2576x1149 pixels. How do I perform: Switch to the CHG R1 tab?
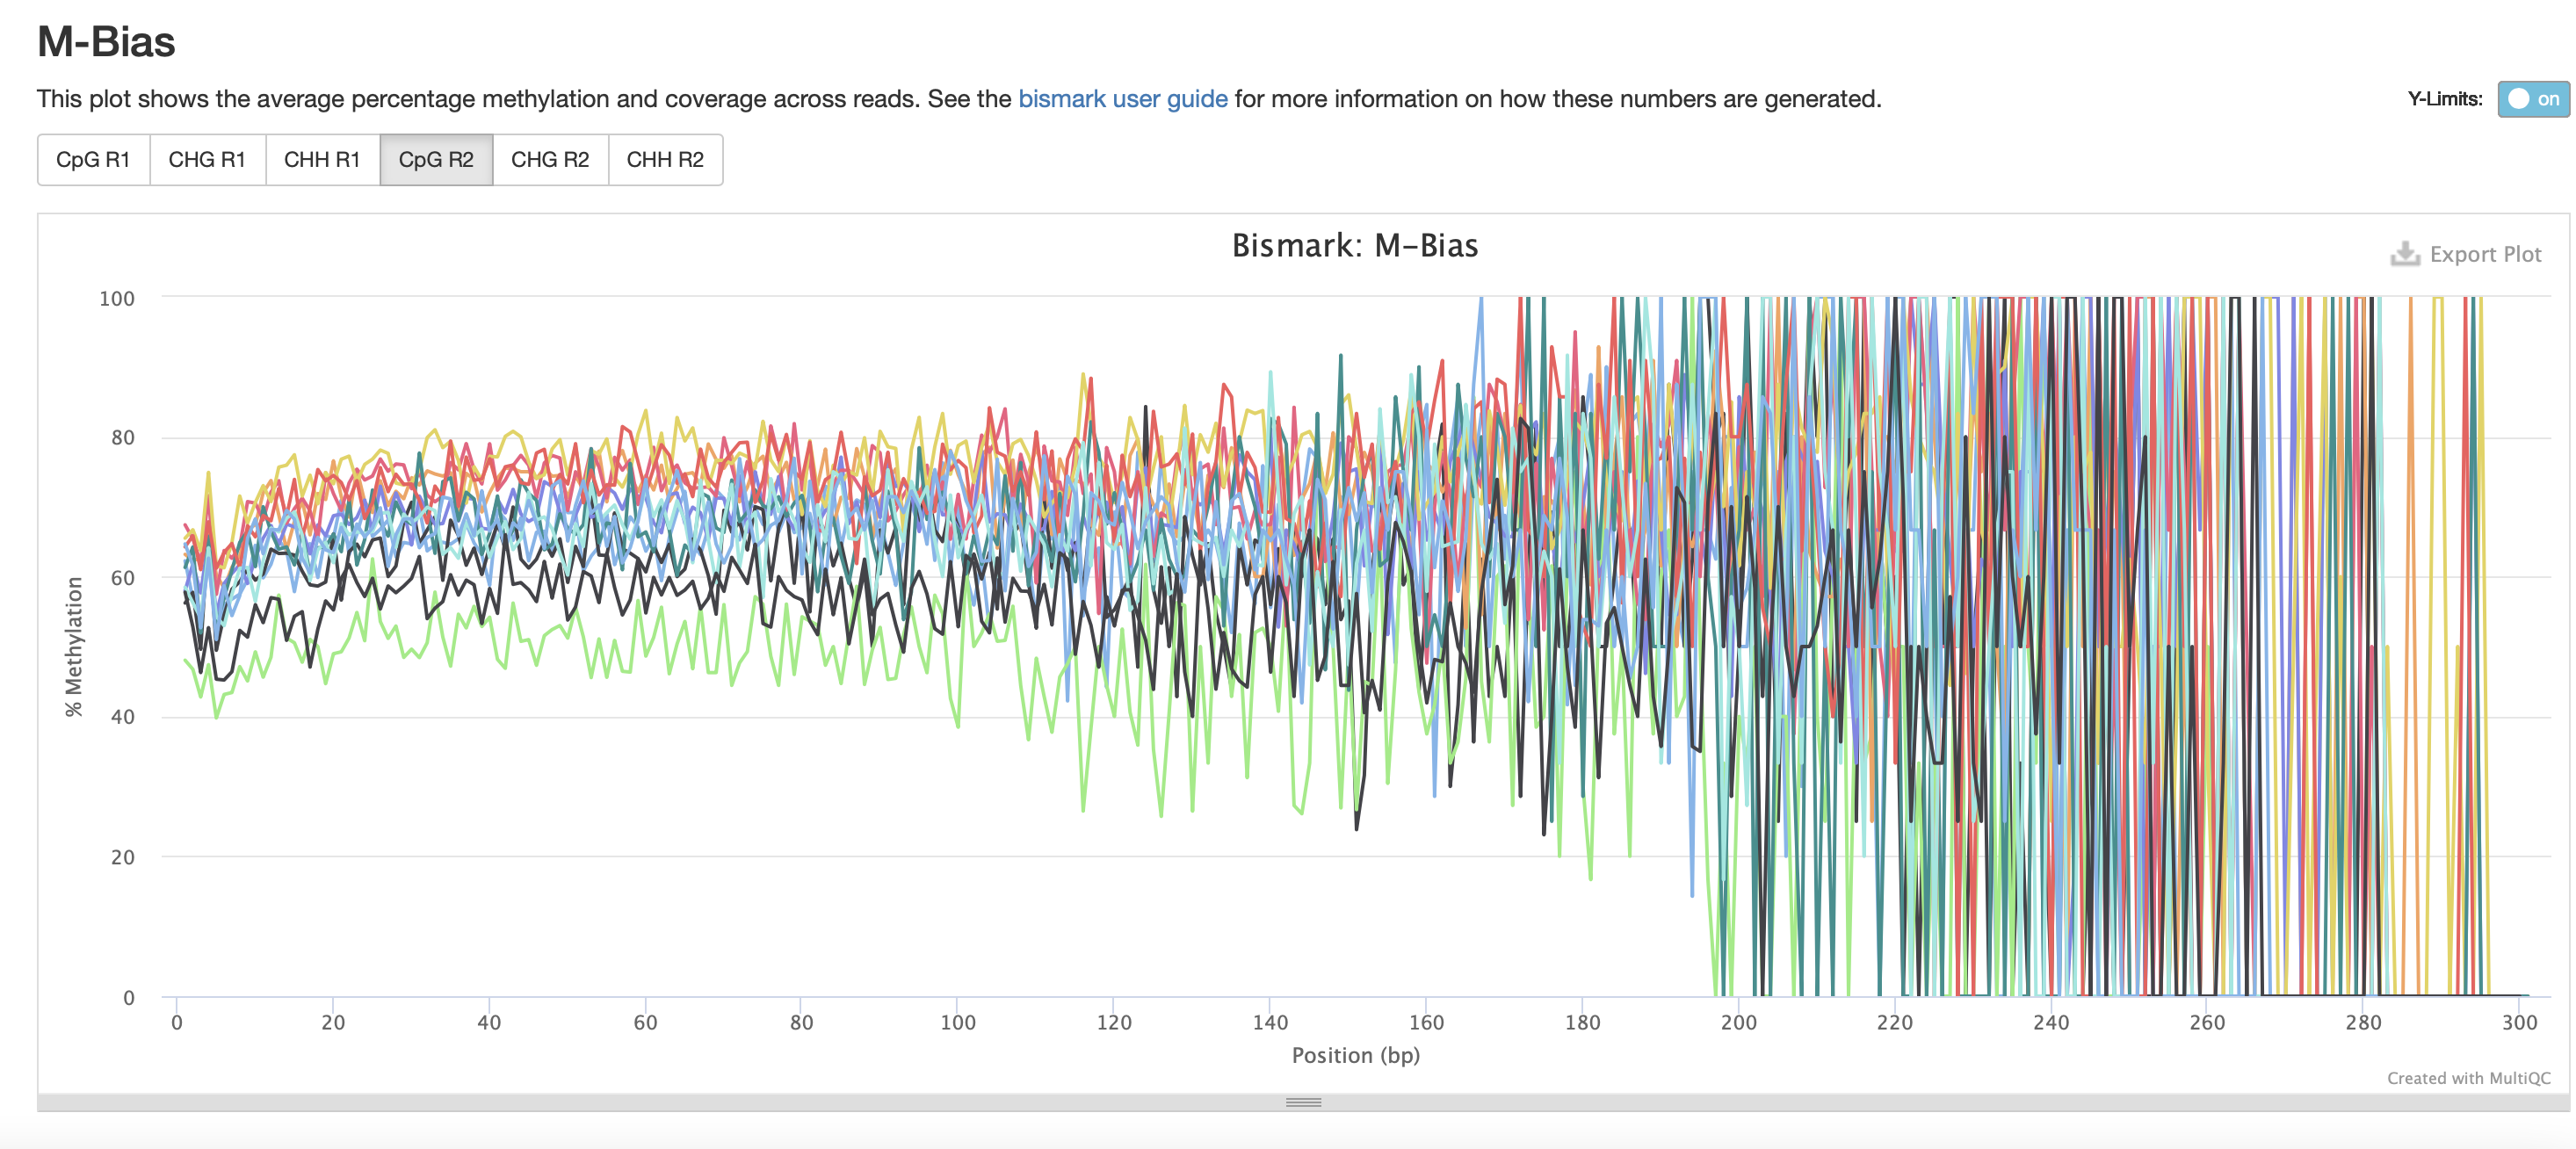point(207,160)
